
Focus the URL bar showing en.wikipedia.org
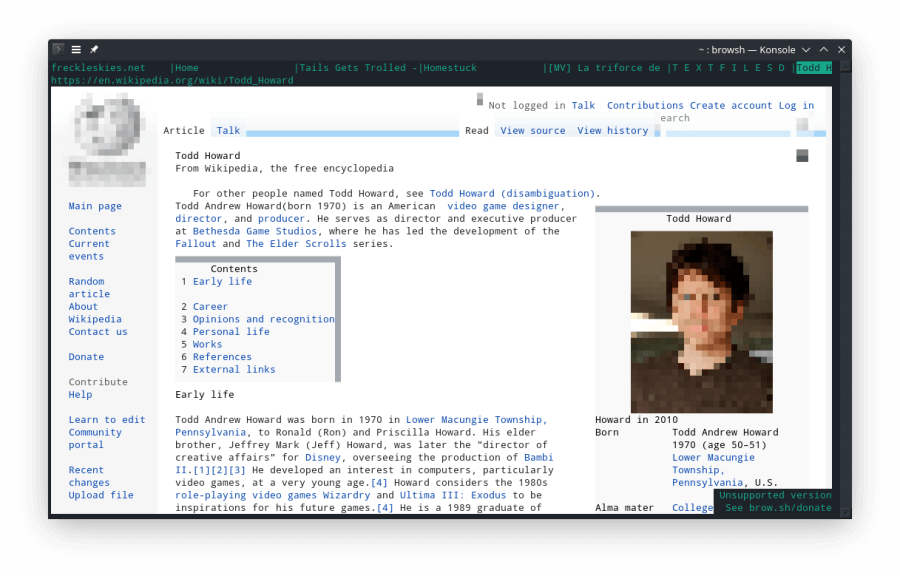pos(172,80)
